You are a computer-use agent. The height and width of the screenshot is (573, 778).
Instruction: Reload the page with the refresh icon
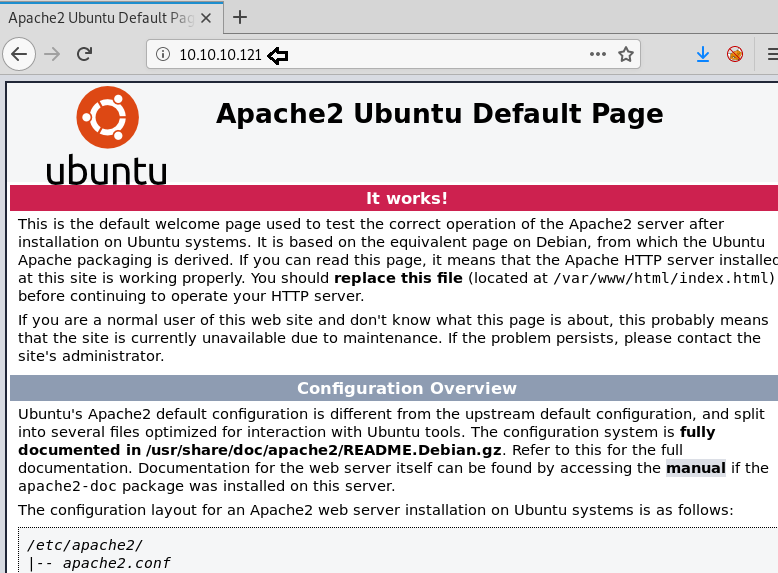[x=85, y=54]
